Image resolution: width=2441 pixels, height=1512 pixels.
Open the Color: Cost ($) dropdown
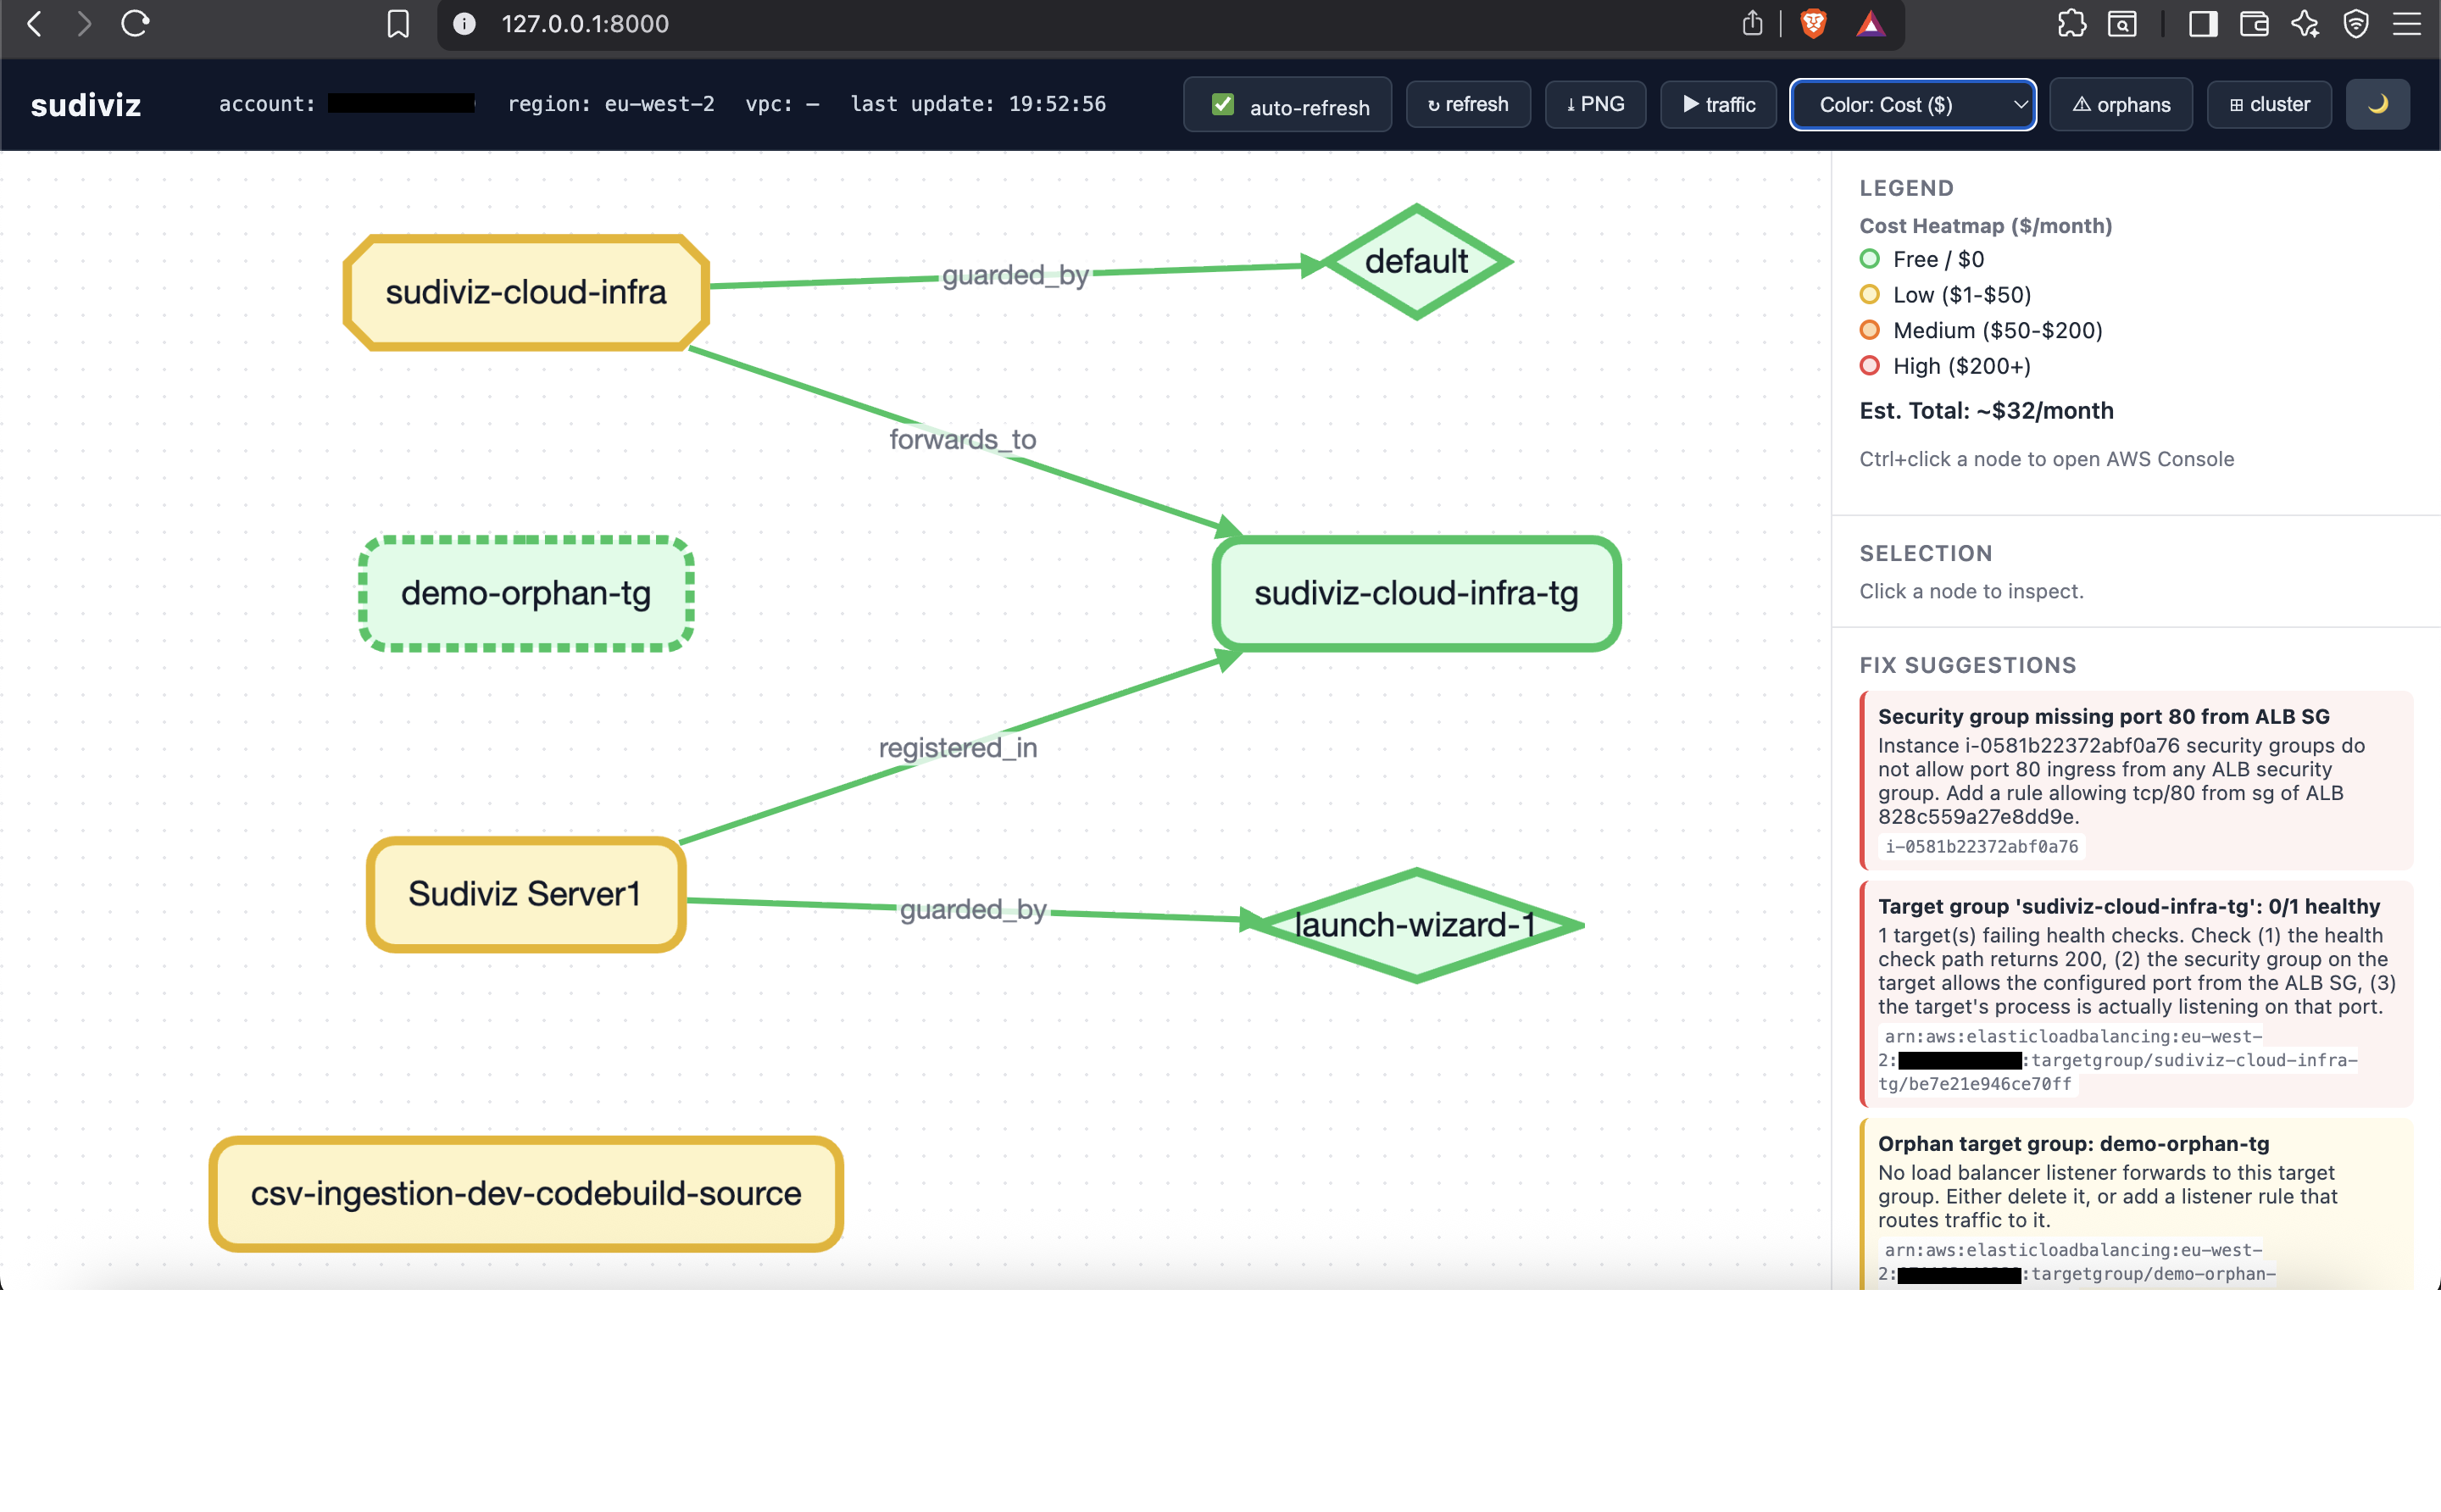click(x=1912, y=104)
